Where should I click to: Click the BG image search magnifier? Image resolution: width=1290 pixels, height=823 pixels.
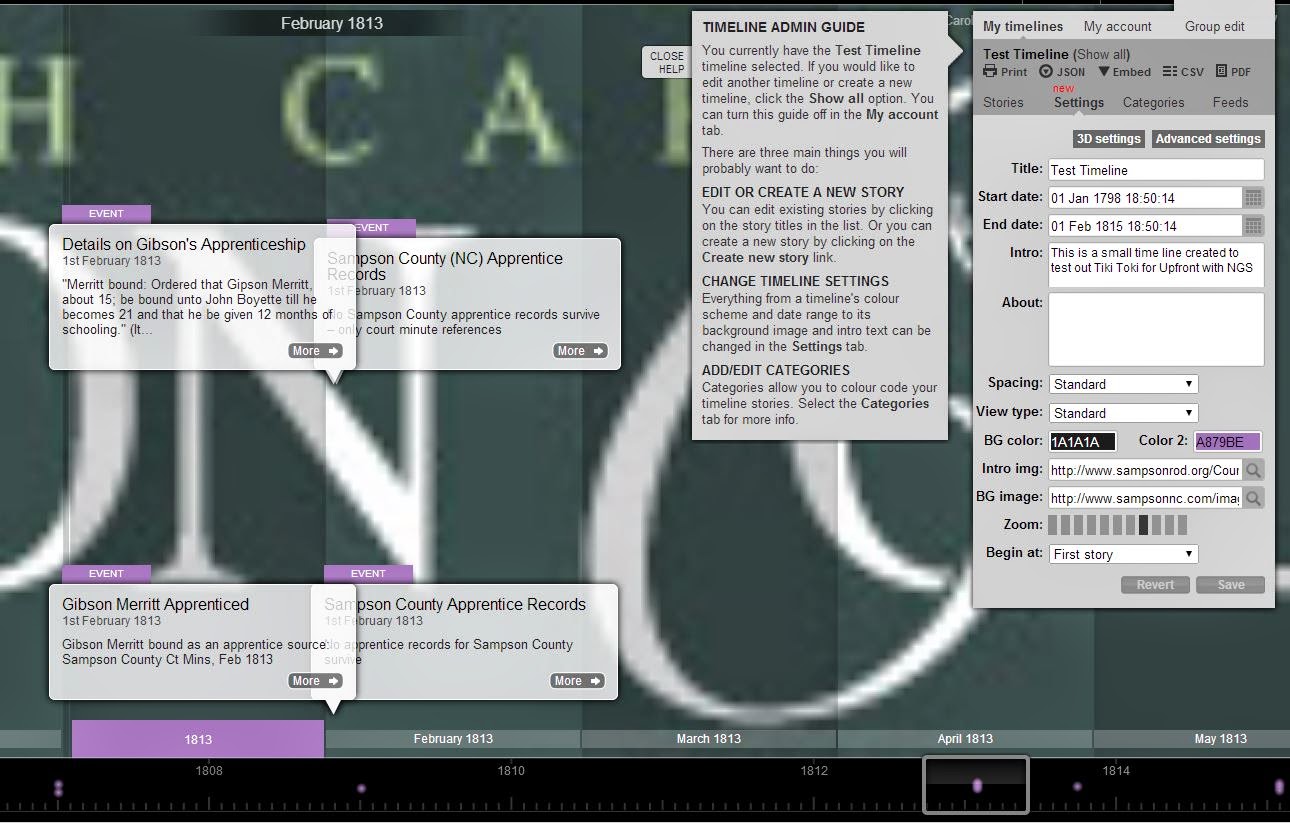coord(1254,497)
